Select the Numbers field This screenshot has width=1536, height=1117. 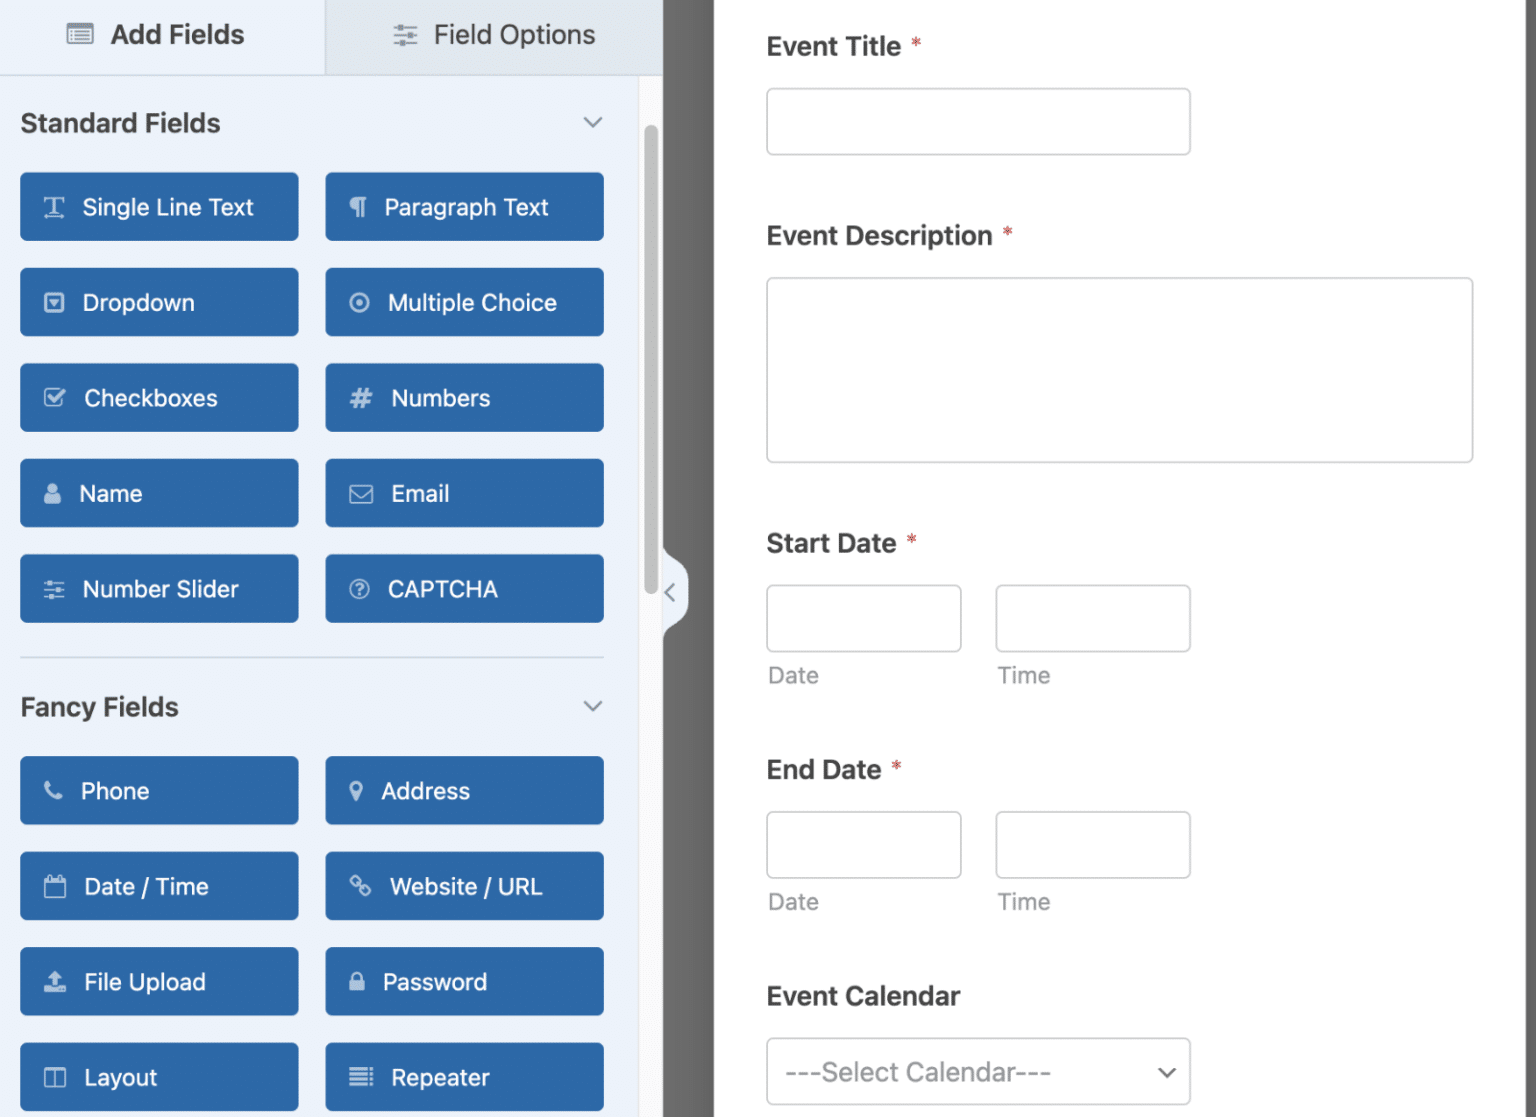pyautogui.click(x=463, y=397)
